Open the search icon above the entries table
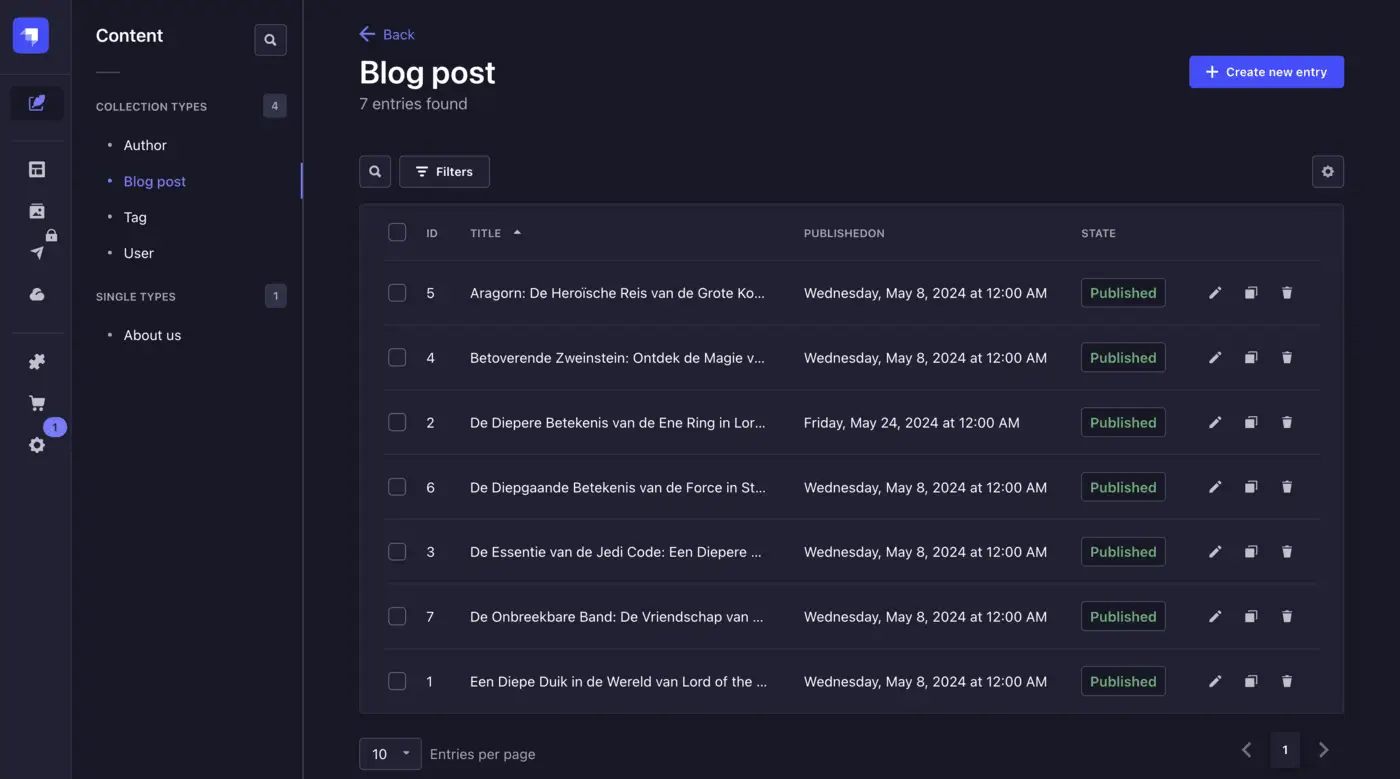This screenshot has width=1400, height=779. tap(374, 171)
